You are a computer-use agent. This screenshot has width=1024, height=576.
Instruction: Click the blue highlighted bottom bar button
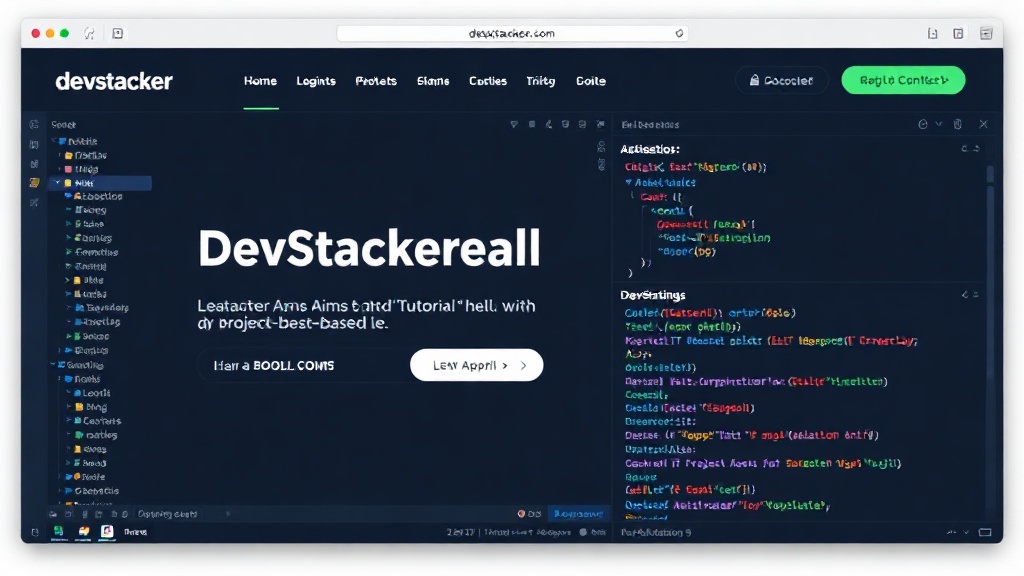(578, 514)
